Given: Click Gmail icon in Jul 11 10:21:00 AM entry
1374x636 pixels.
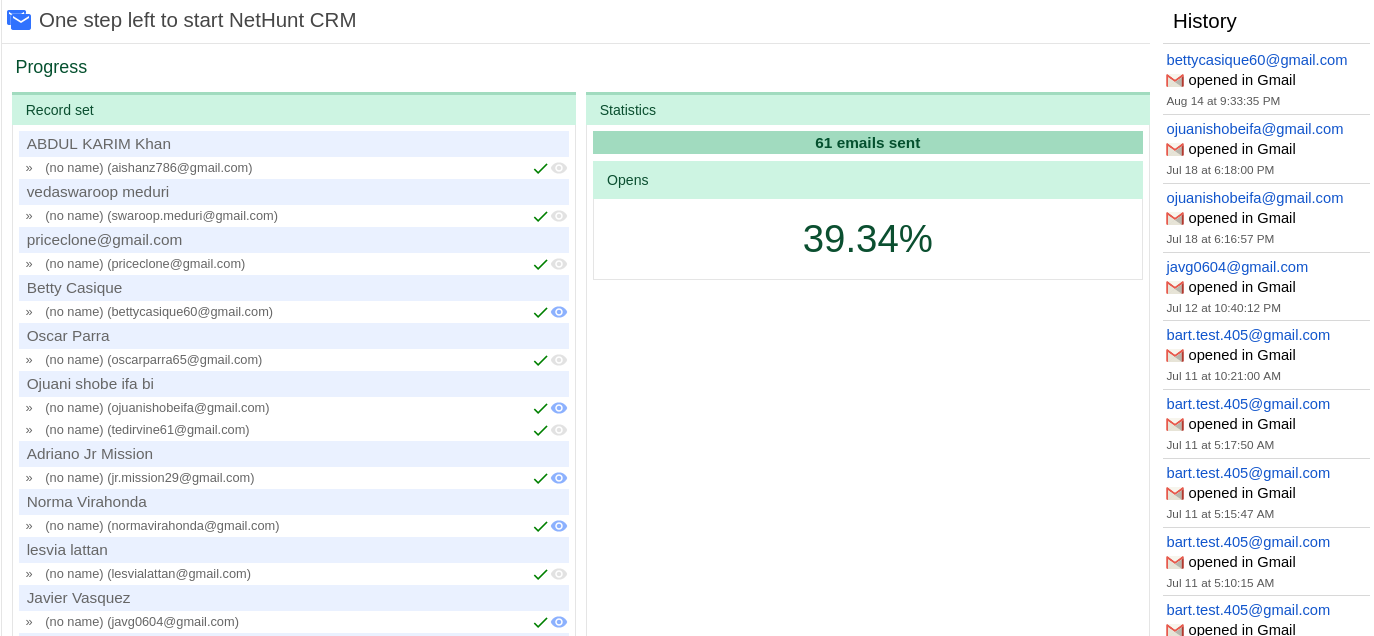Looking at the screenshot, I should (x=1175, y=355).
